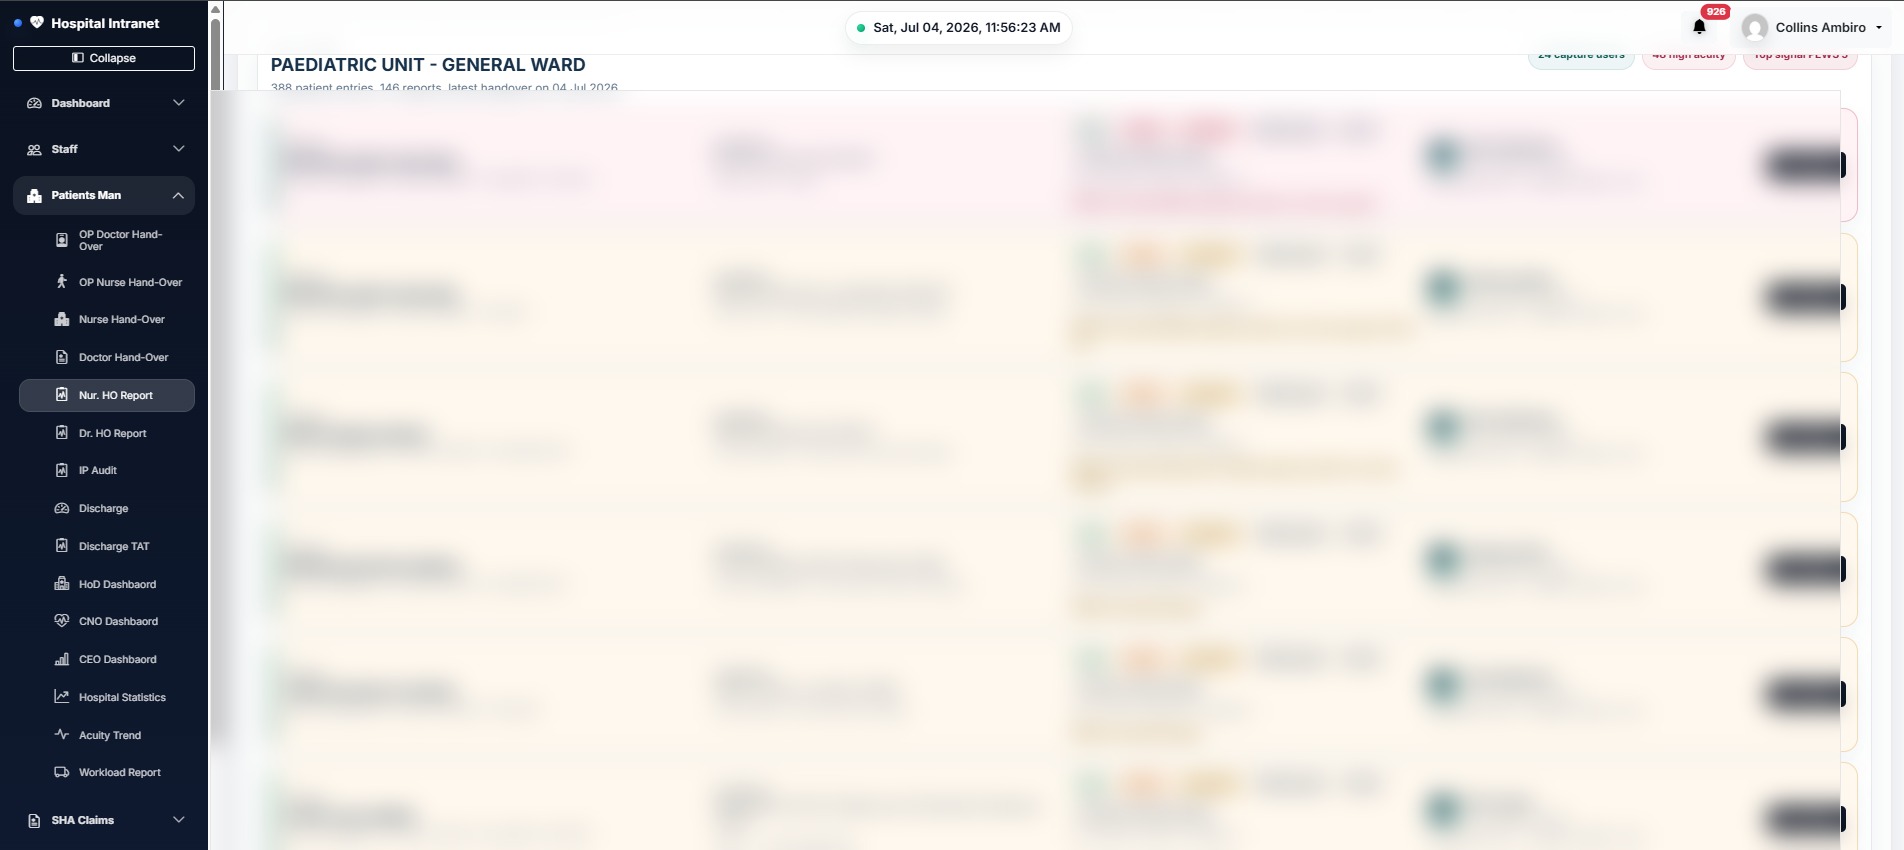Click the sidebar vertical scrollbar
The image size is (1904, 850).
215,52
